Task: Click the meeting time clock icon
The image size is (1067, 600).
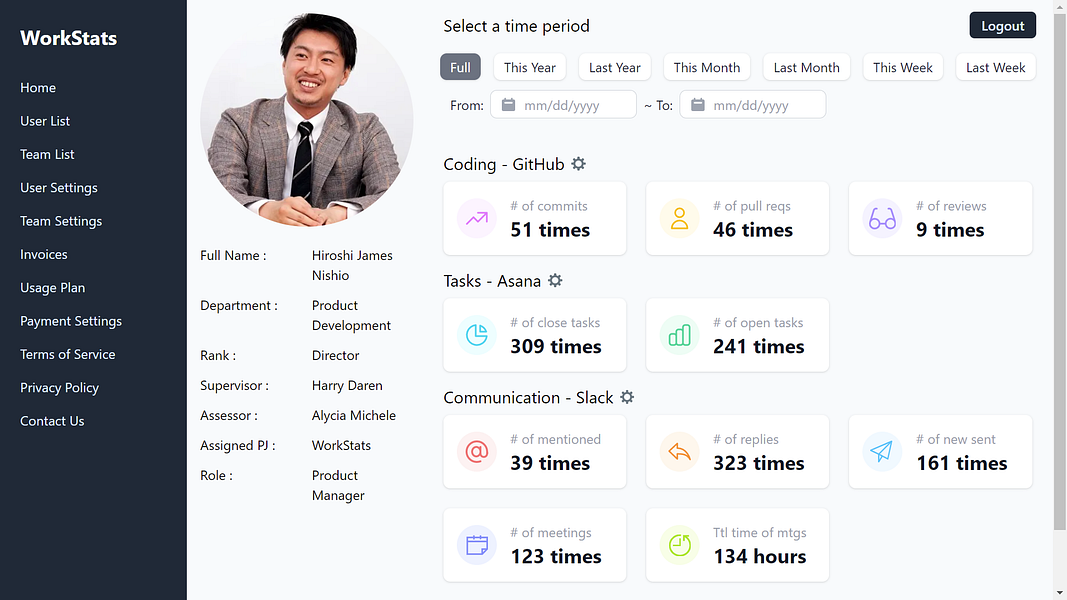Action: pos(679,545)
